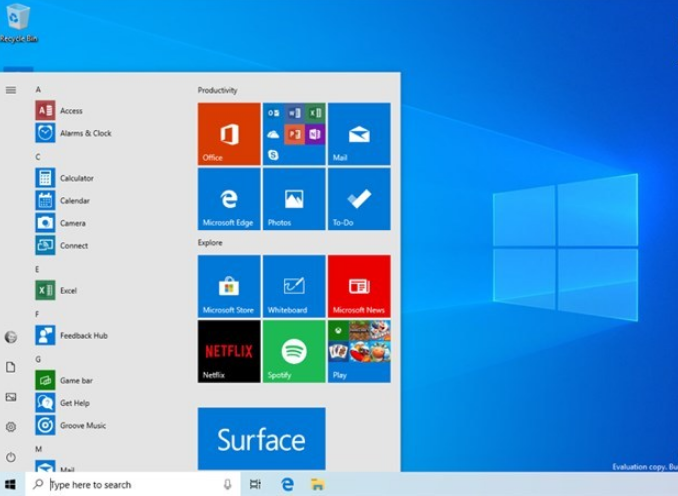Open the Mail tile in Productivity
Image resolution: width=678 pixels, height=496 pixels.
coord(359,134)
